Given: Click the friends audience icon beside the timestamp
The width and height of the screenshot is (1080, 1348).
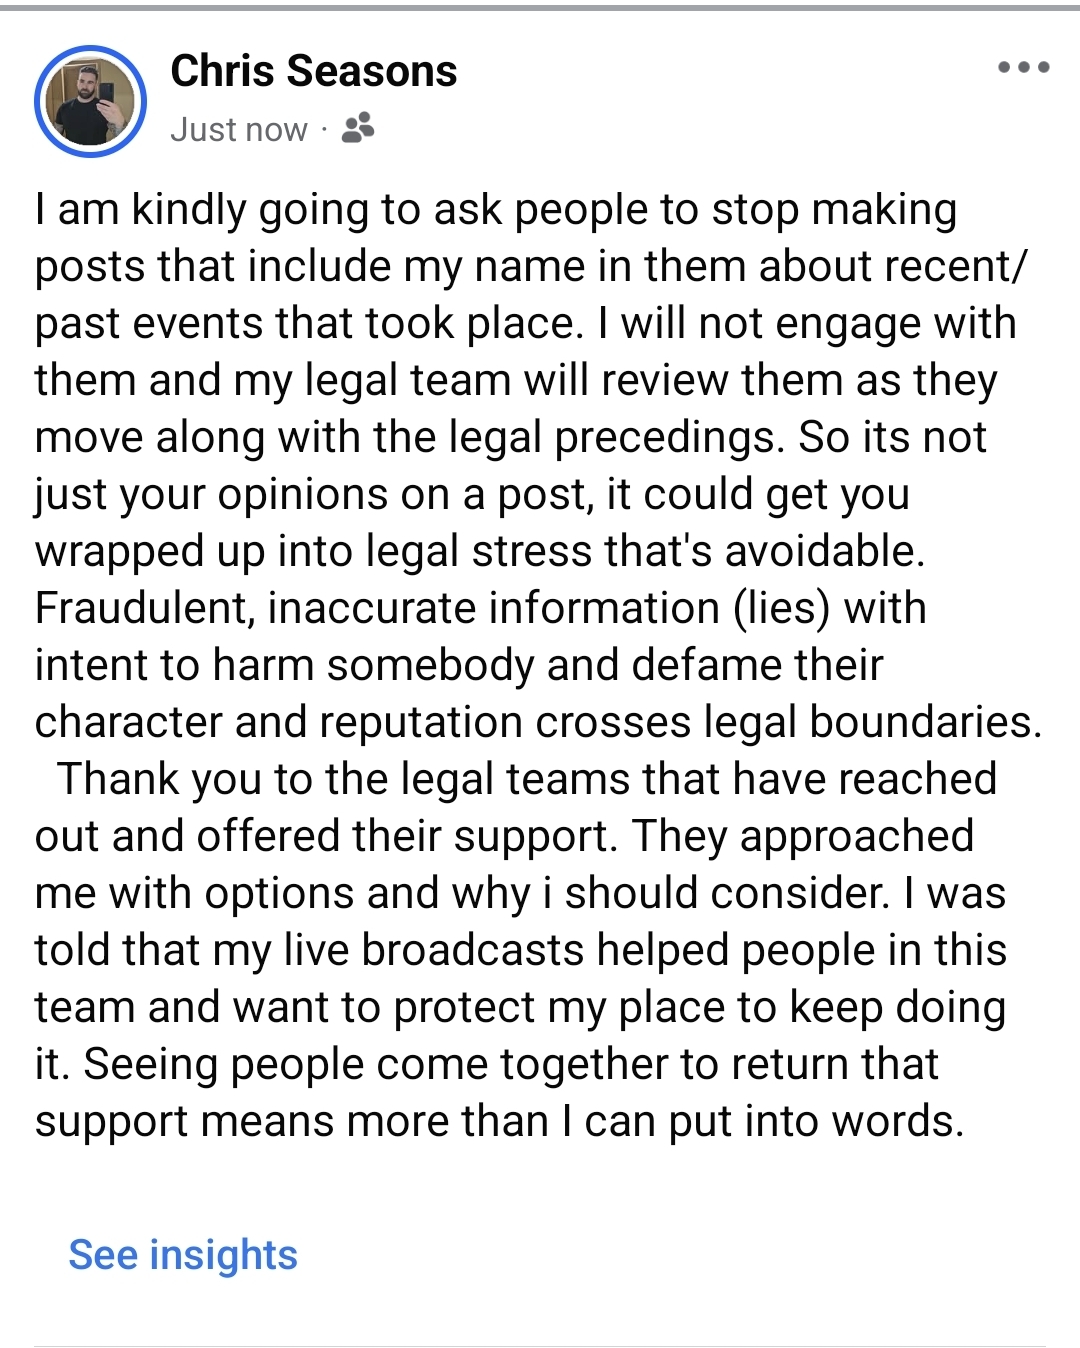Looking at the screenshot, I should (358, 128).
